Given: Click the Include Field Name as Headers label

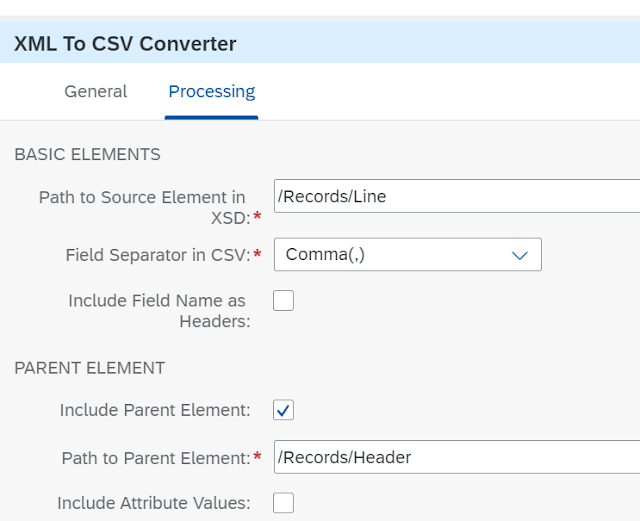Looking at the screenshot, I should point(159,311).
